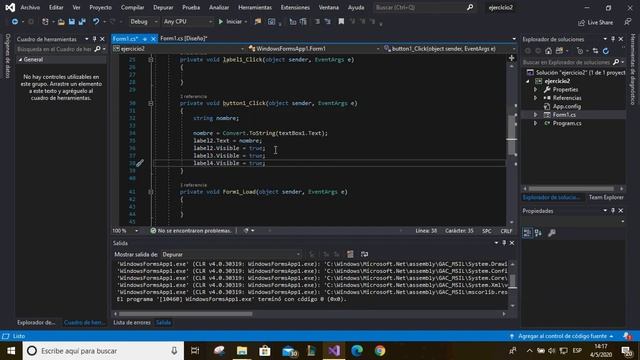
Task: Click the navigate backward toolbar icon
Action: tap(15, 22)
